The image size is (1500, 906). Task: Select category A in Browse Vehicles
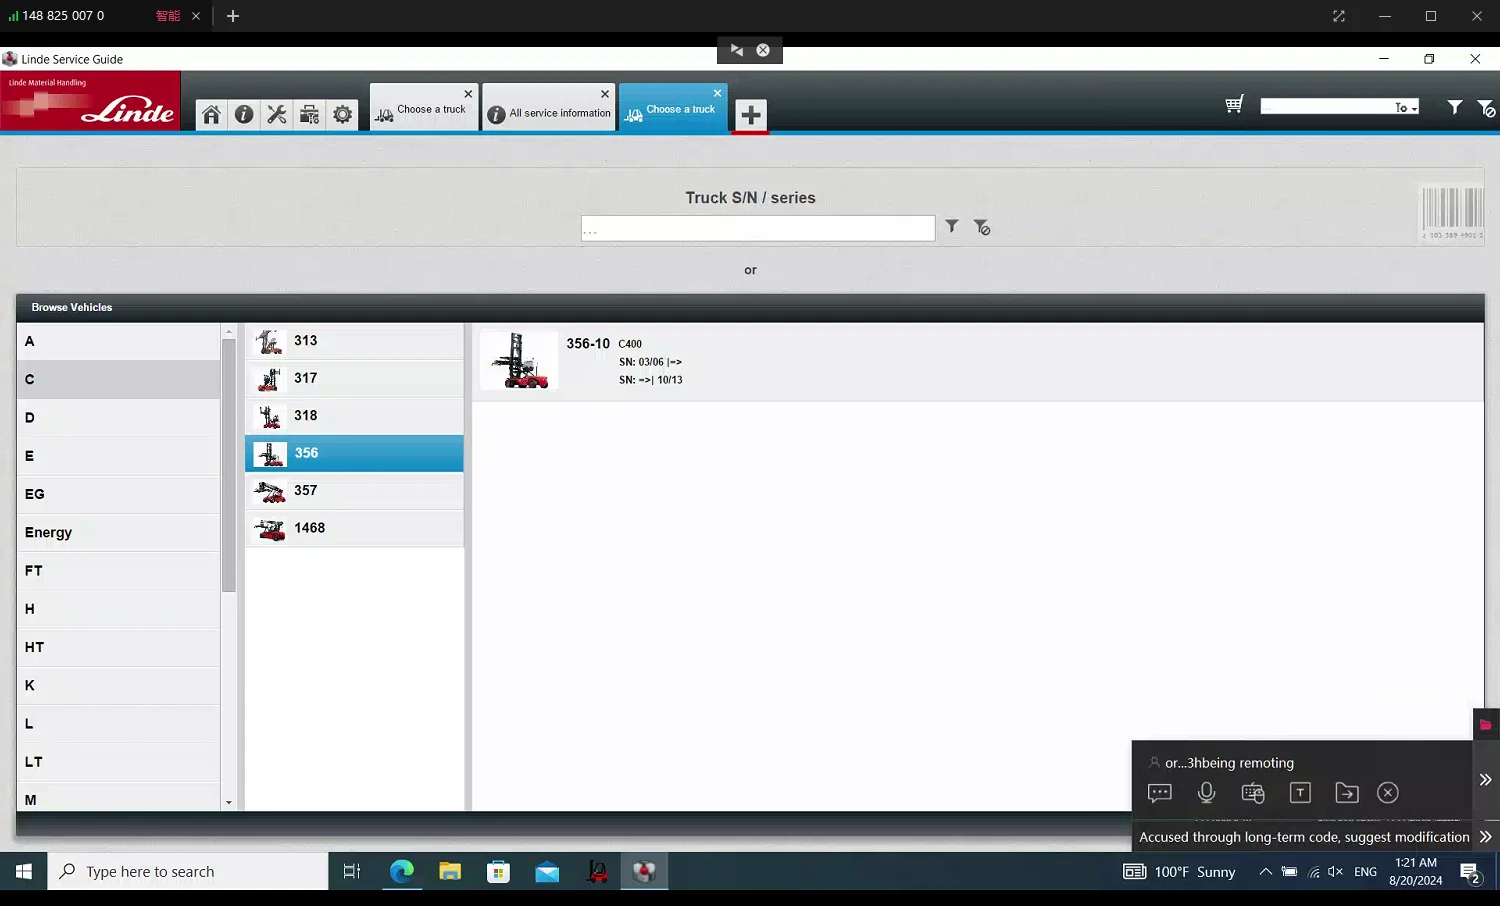click(119, 342)
